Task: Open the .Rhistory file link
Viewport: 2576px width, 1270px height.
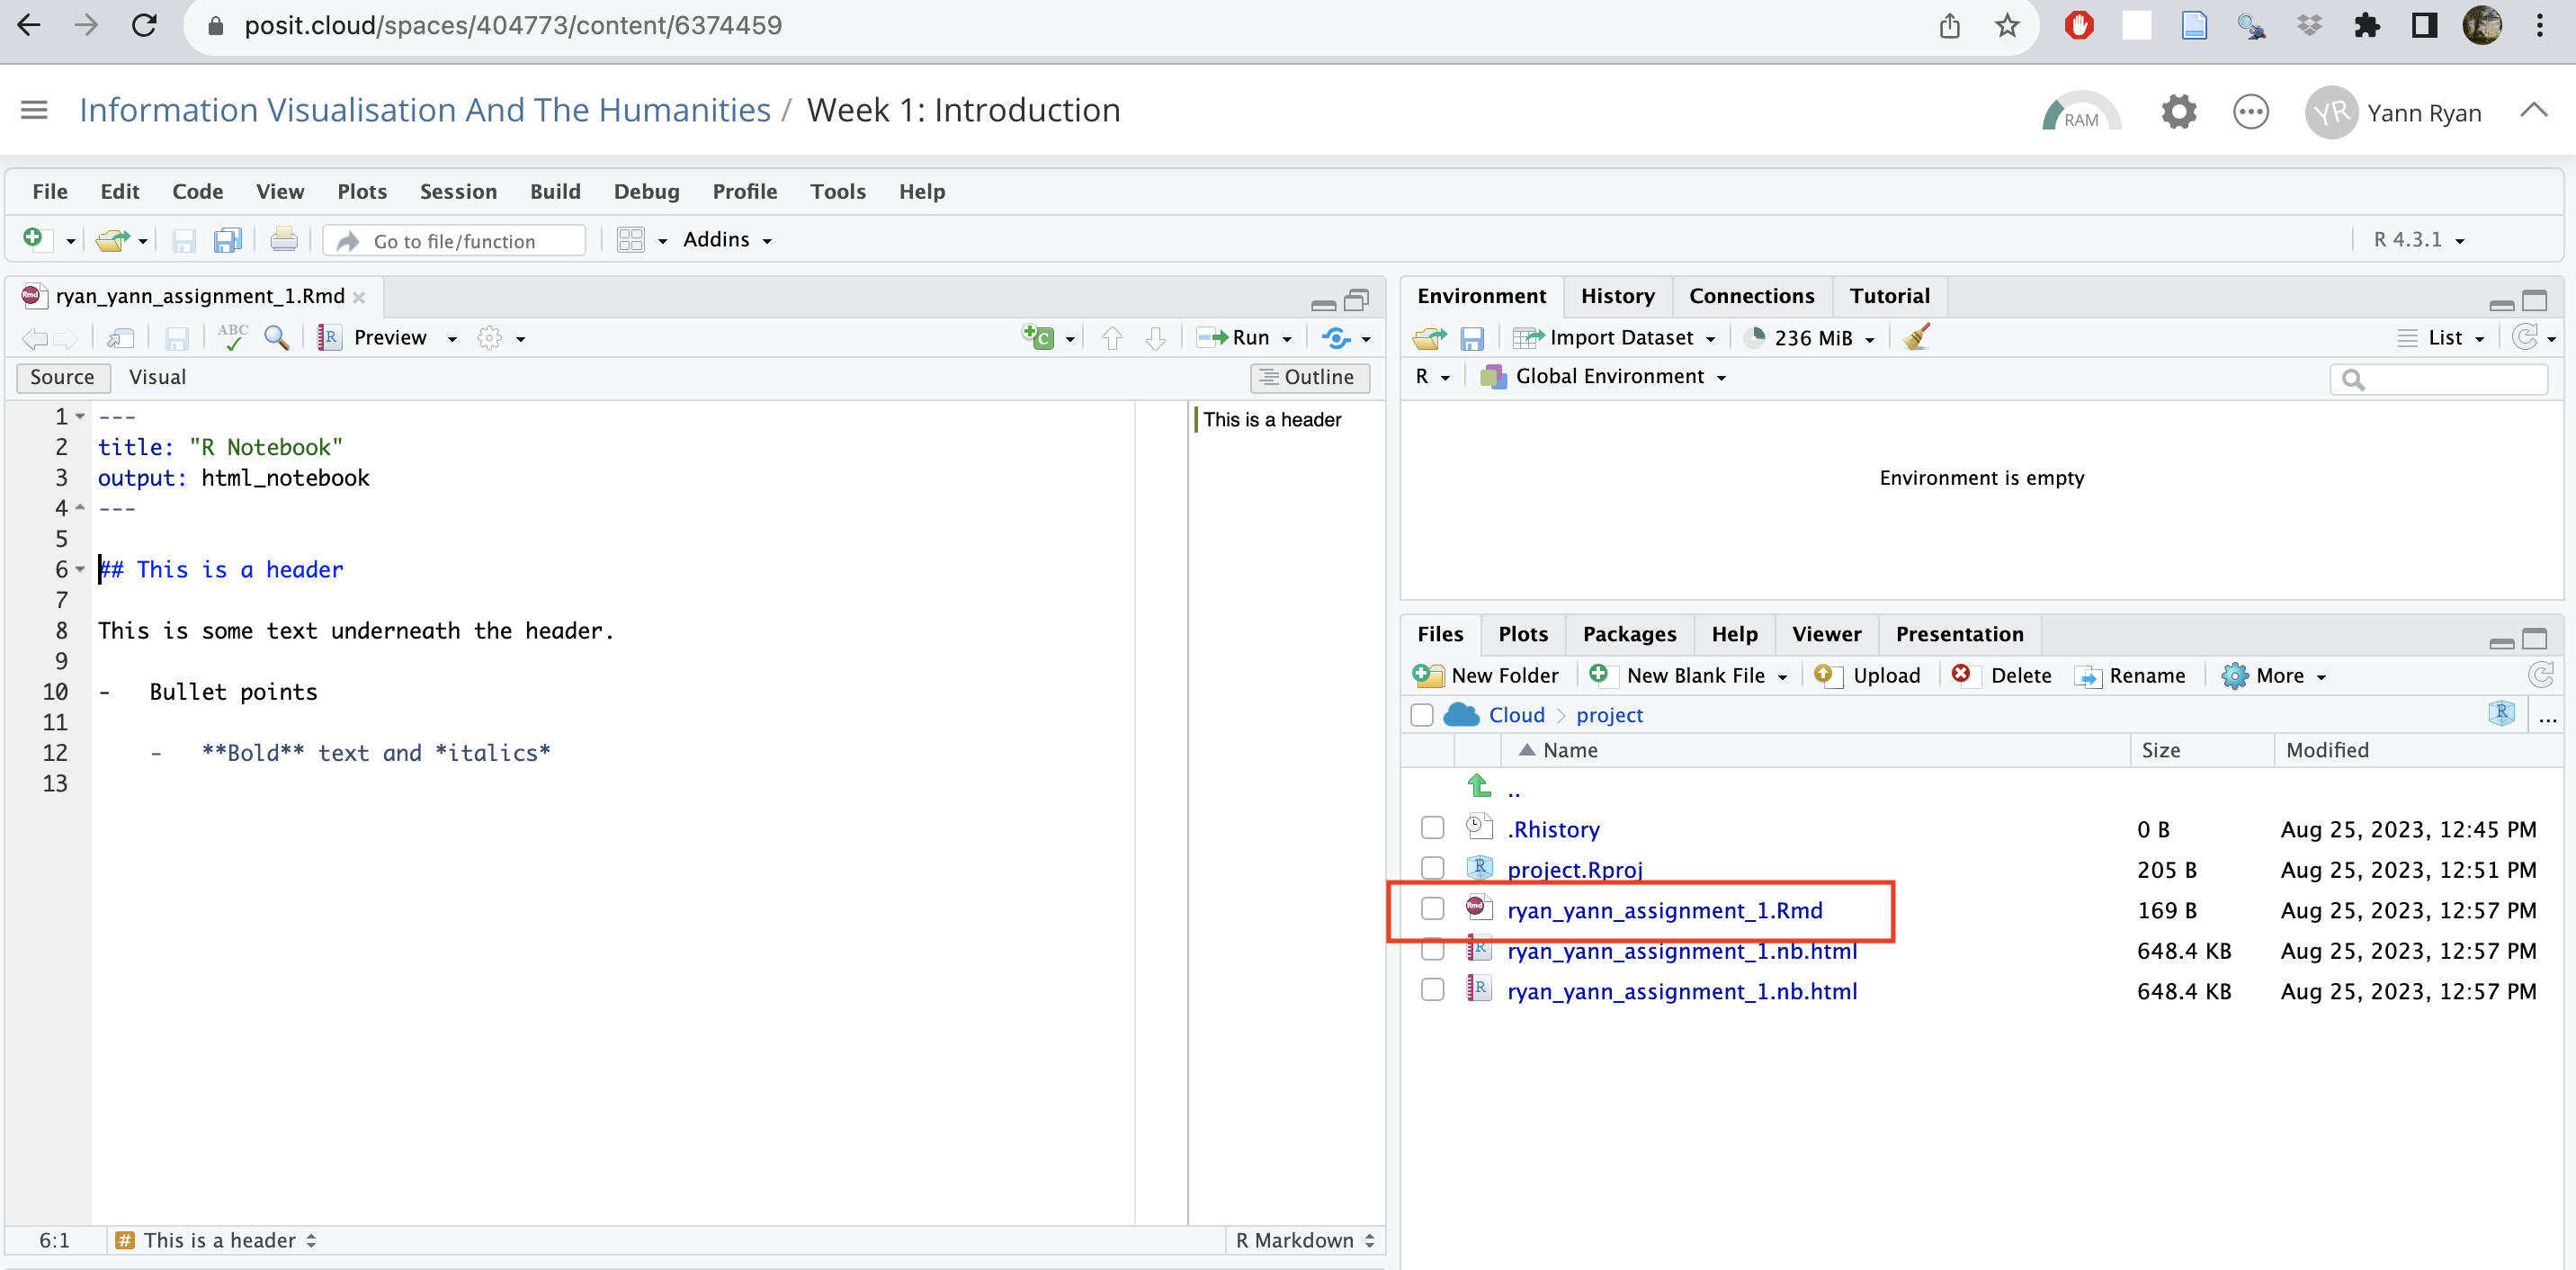Action: click(1553, 828)
